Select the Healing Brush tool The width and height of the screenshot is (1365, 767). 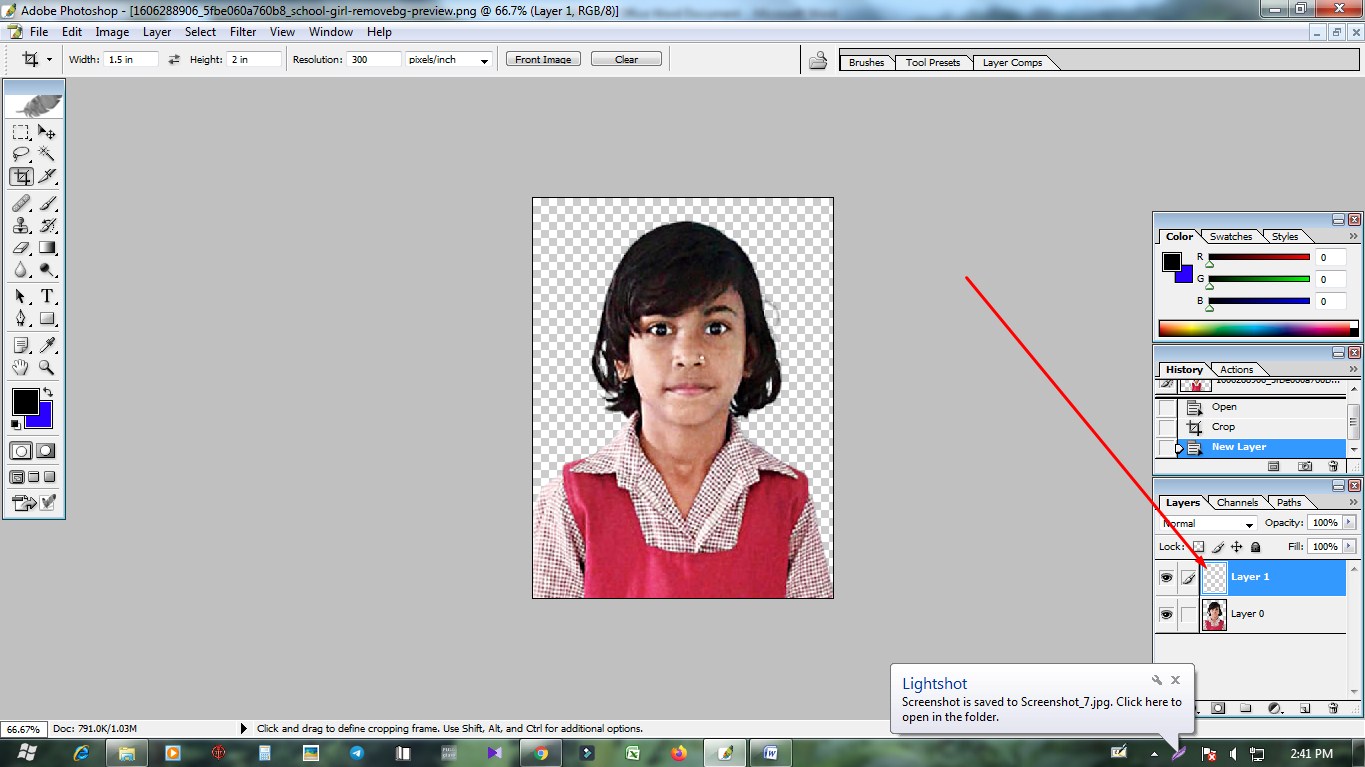[x=20, y=203]
